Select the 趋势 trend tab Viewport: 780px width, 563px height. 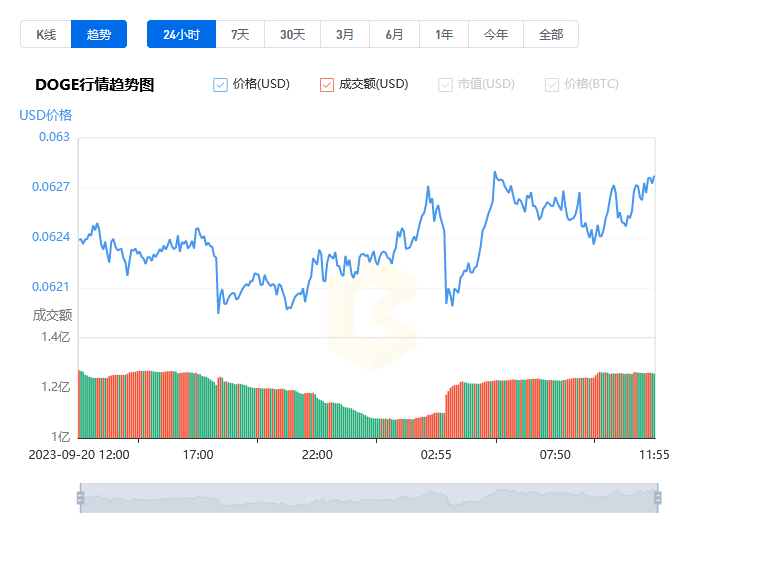(99, 34)
